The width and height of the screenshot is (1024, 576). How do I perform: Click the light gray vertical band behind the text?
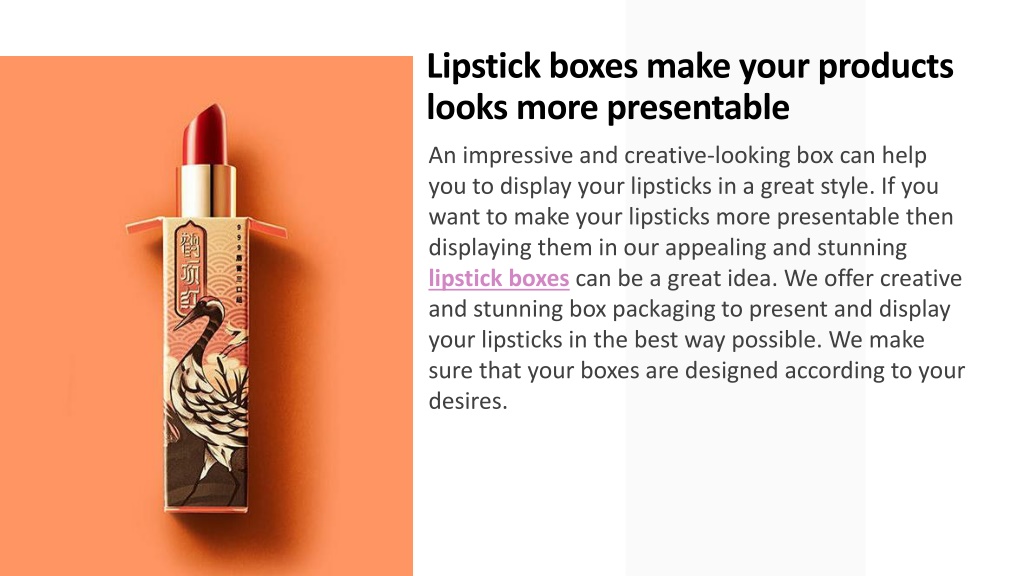(x=744, y=496)
